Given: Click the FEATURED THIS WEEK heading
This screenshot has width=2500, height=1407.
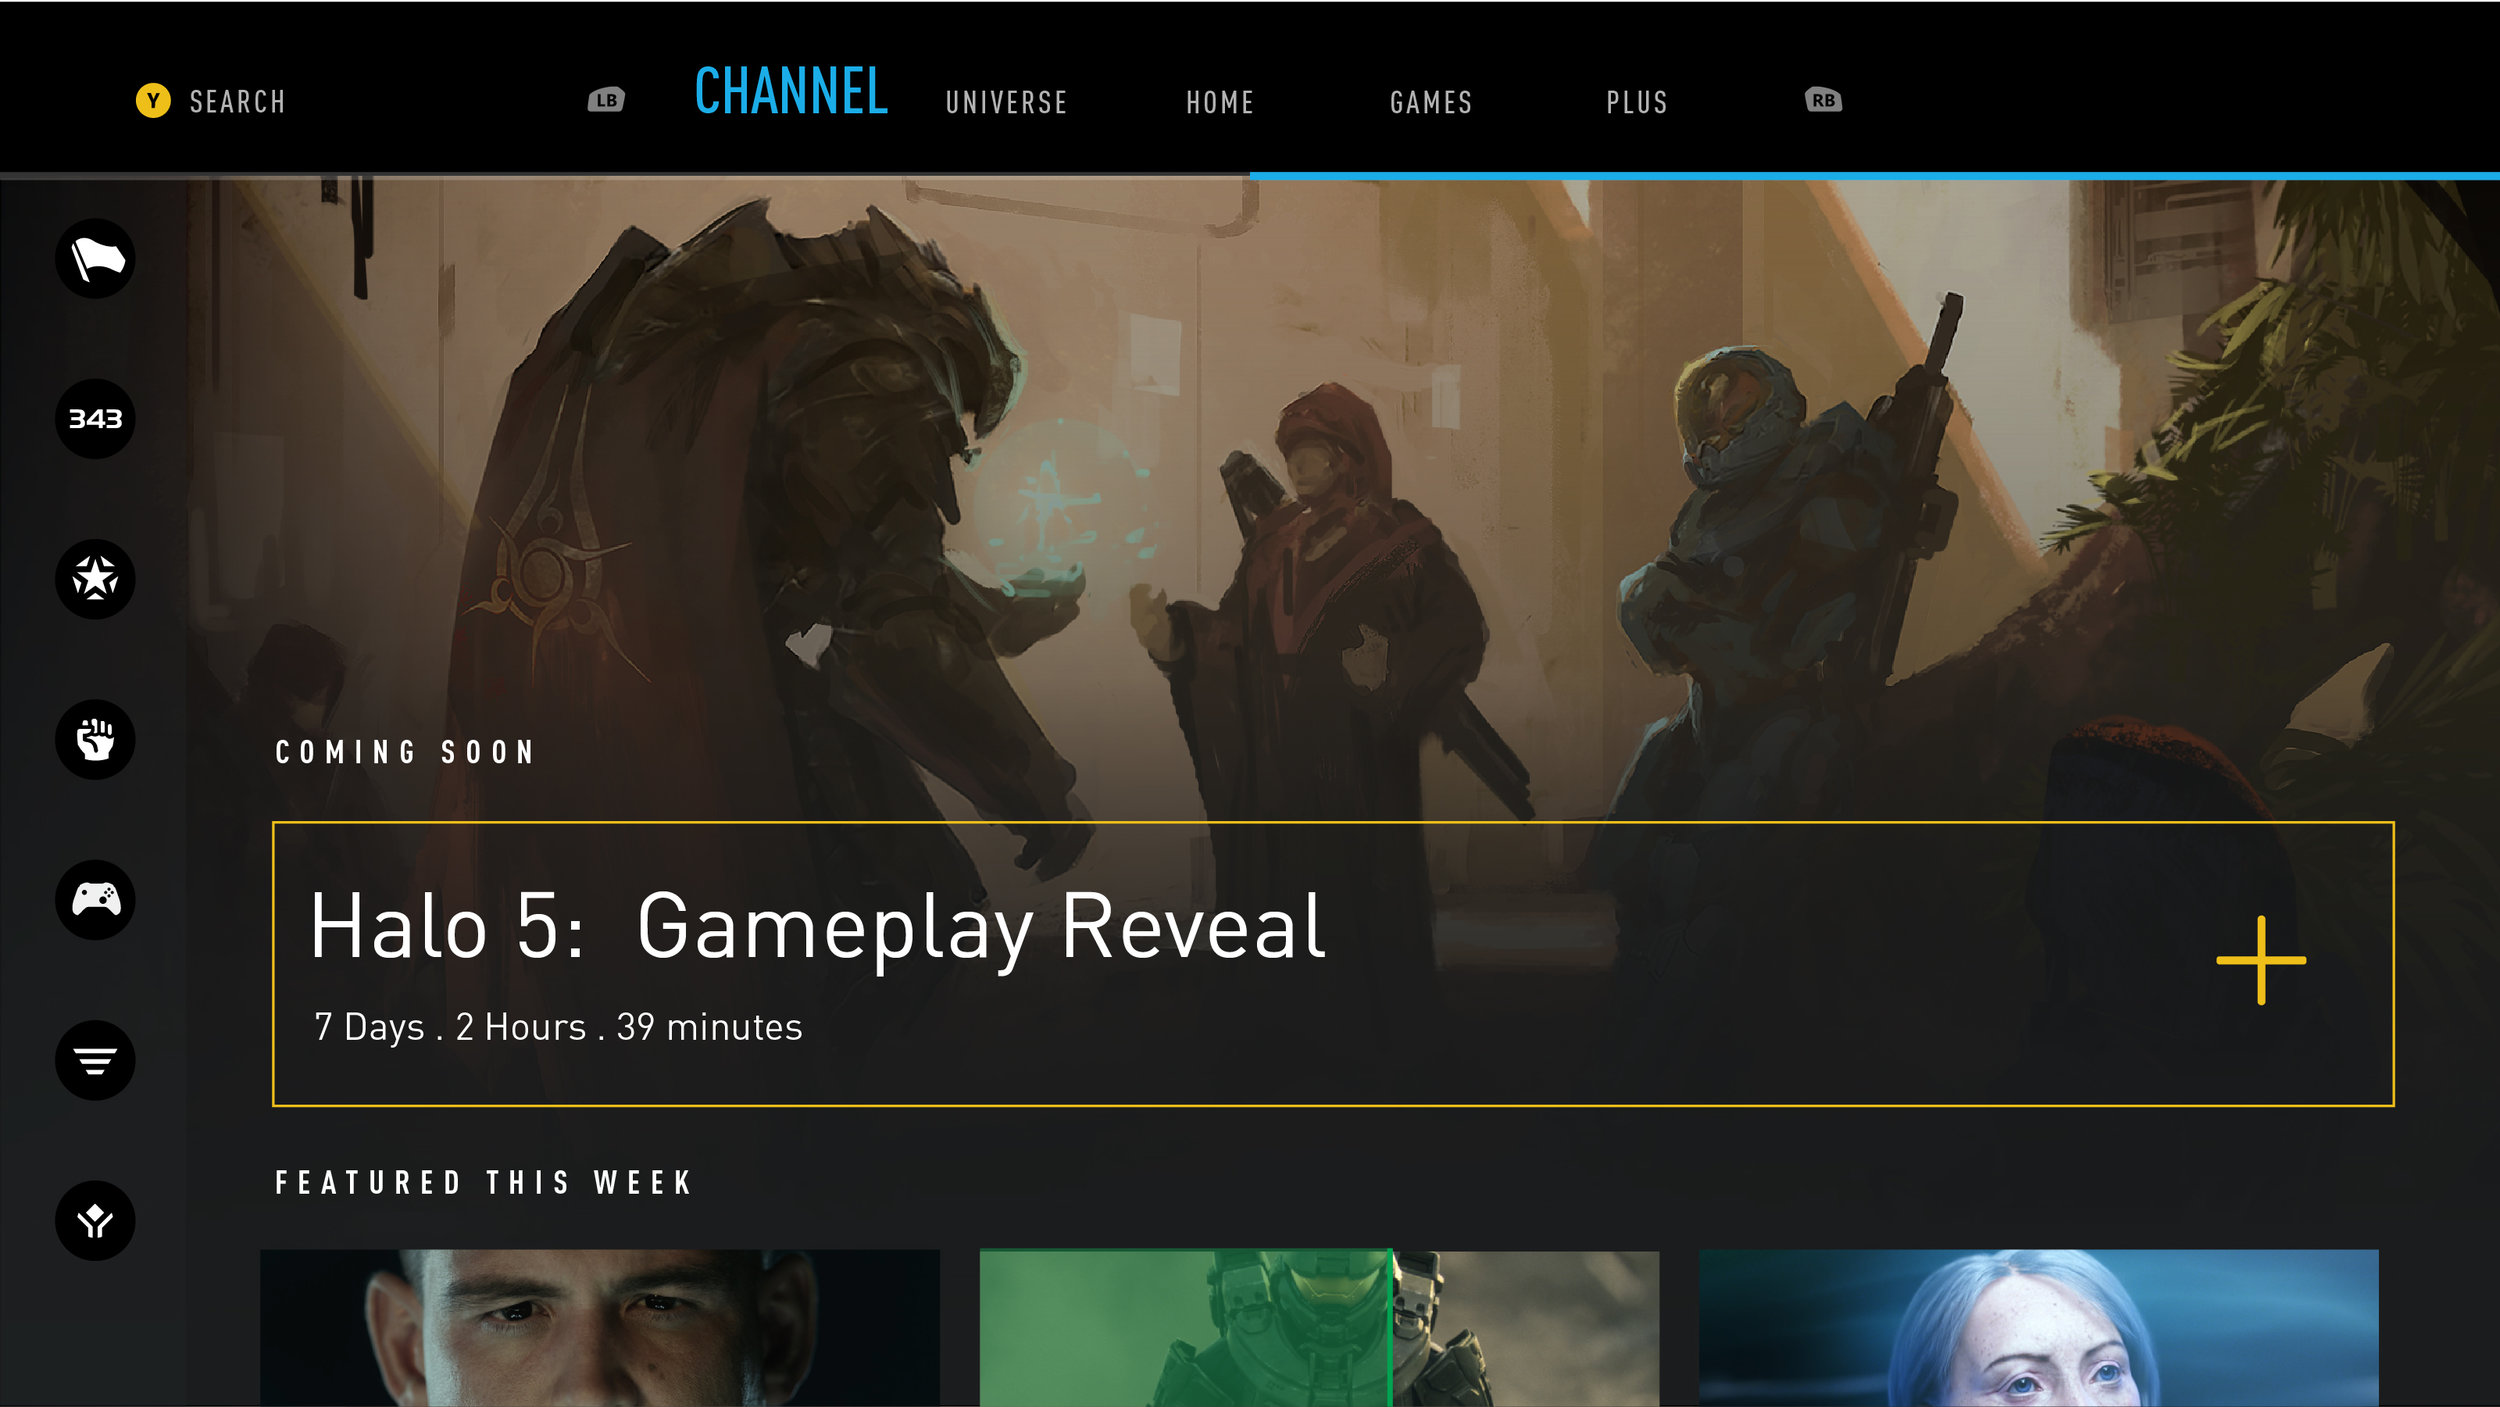Looking at the screenshot, I should [x=484, y=1183].
